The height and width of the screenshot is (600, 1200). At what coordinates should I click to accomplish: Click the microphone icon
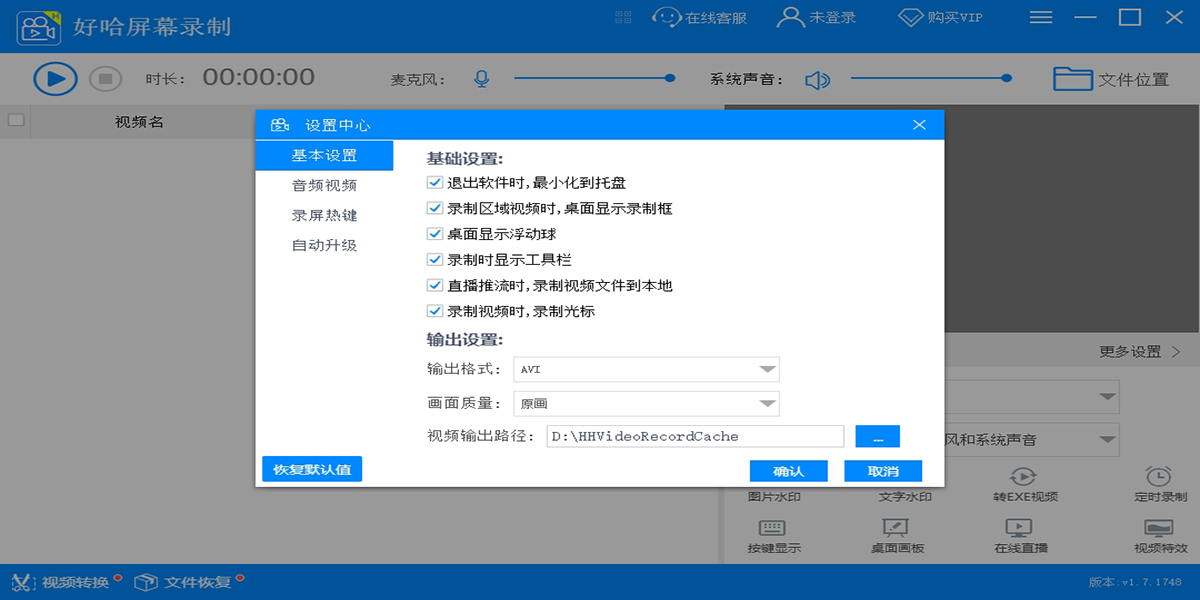tap(482, 79)
